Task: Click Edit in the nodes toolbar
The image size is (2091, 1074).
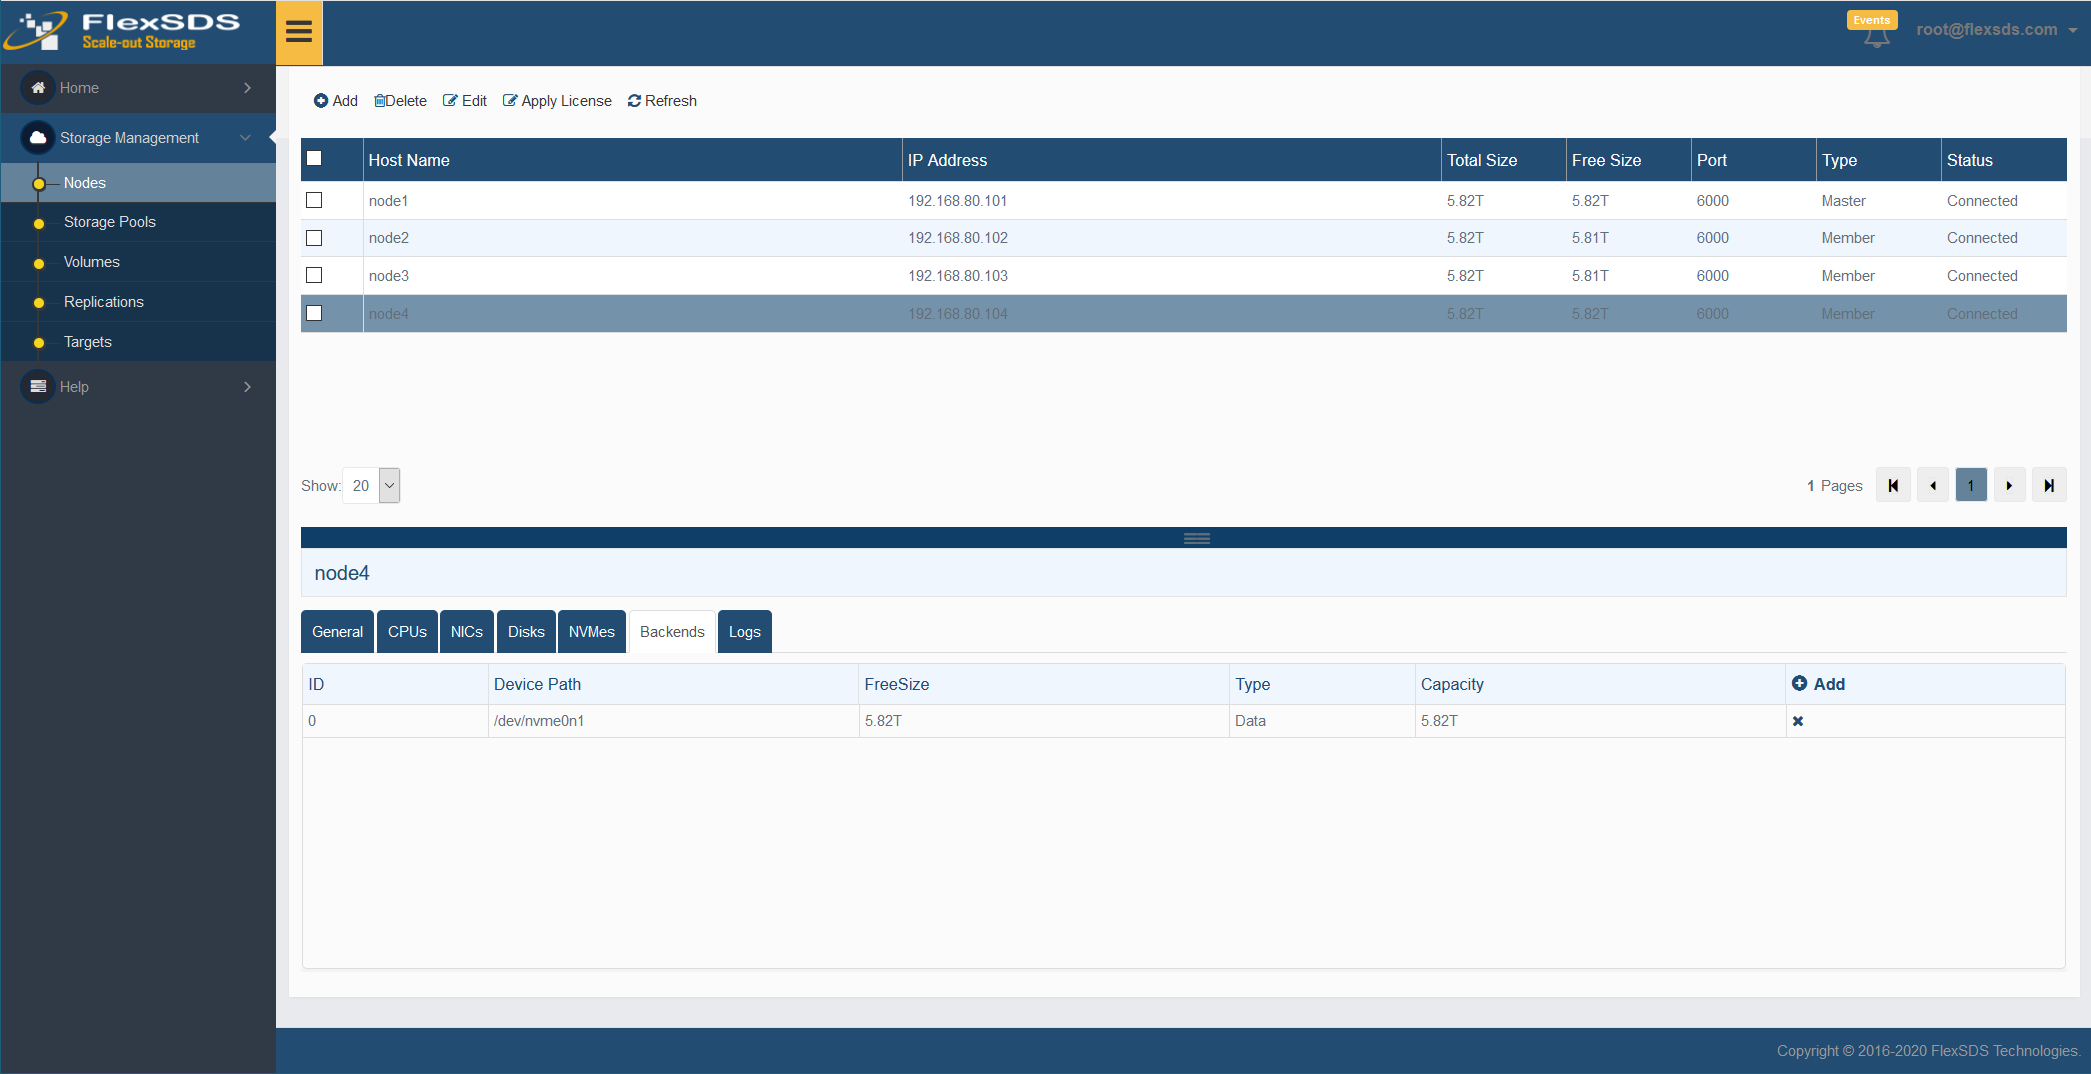Action: pos(465,101)
